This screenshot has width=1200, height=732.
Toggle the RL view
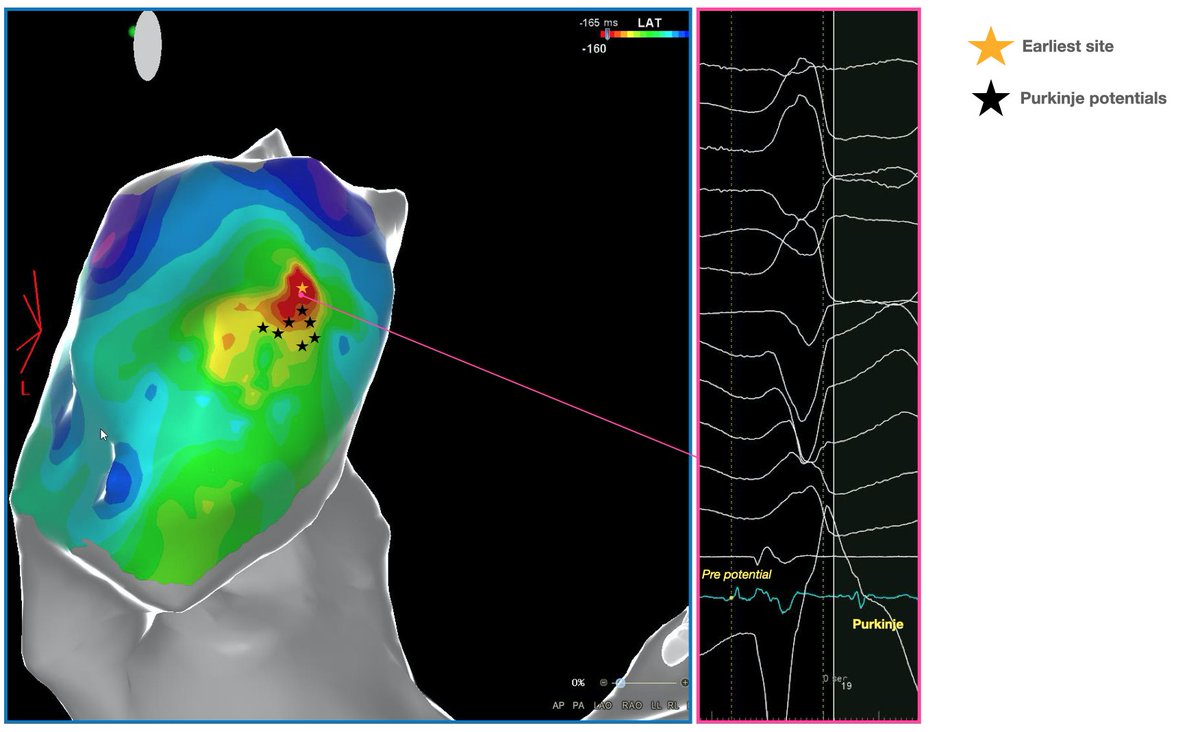[x=672, y=704]
